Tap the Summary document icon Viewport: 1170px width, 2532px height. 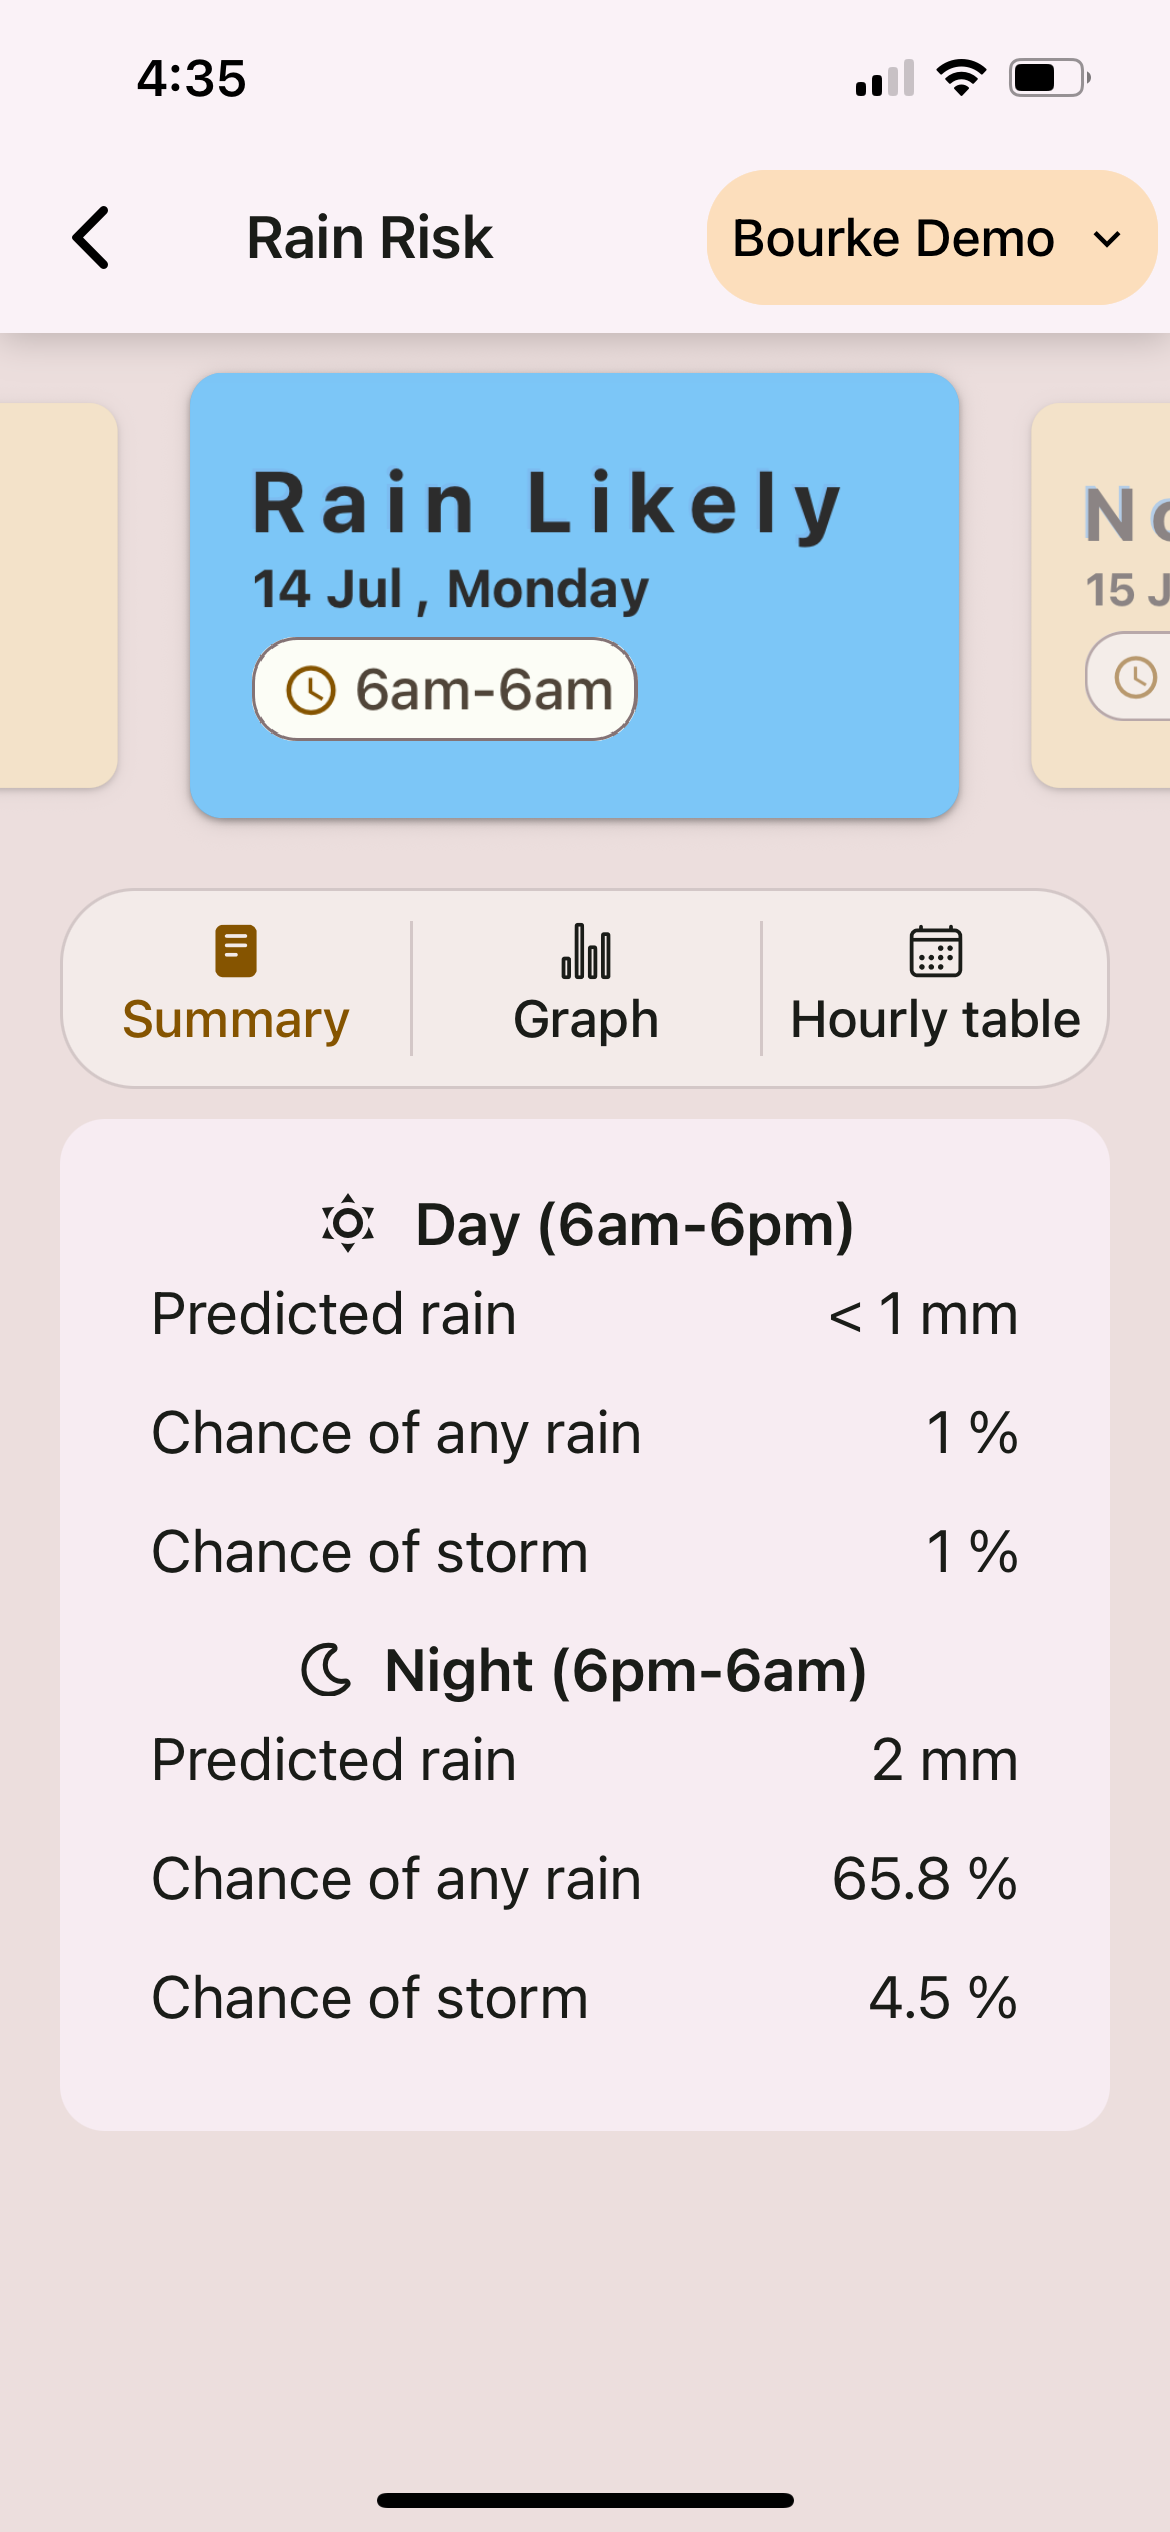pos(236,951)
